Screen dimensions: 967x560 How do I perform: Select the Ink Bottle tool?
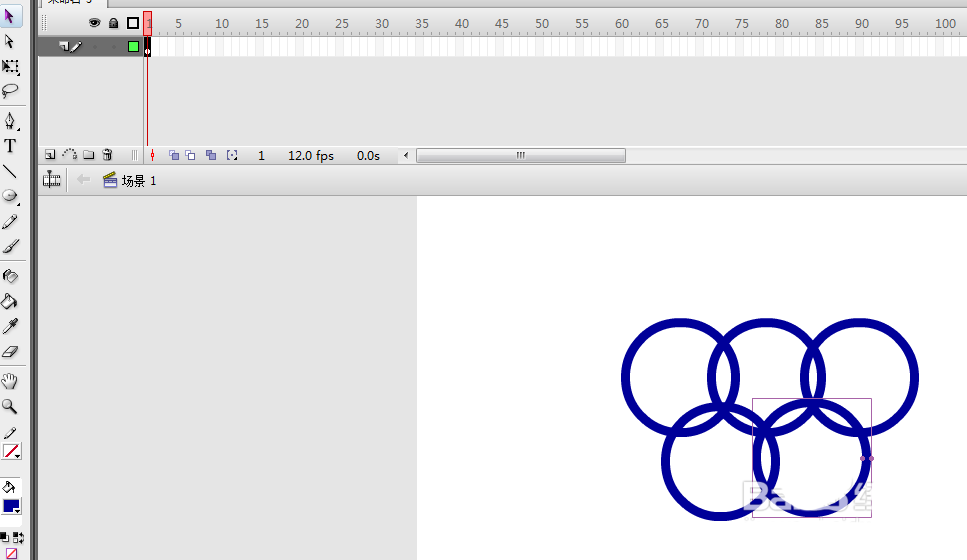point(10,276)
